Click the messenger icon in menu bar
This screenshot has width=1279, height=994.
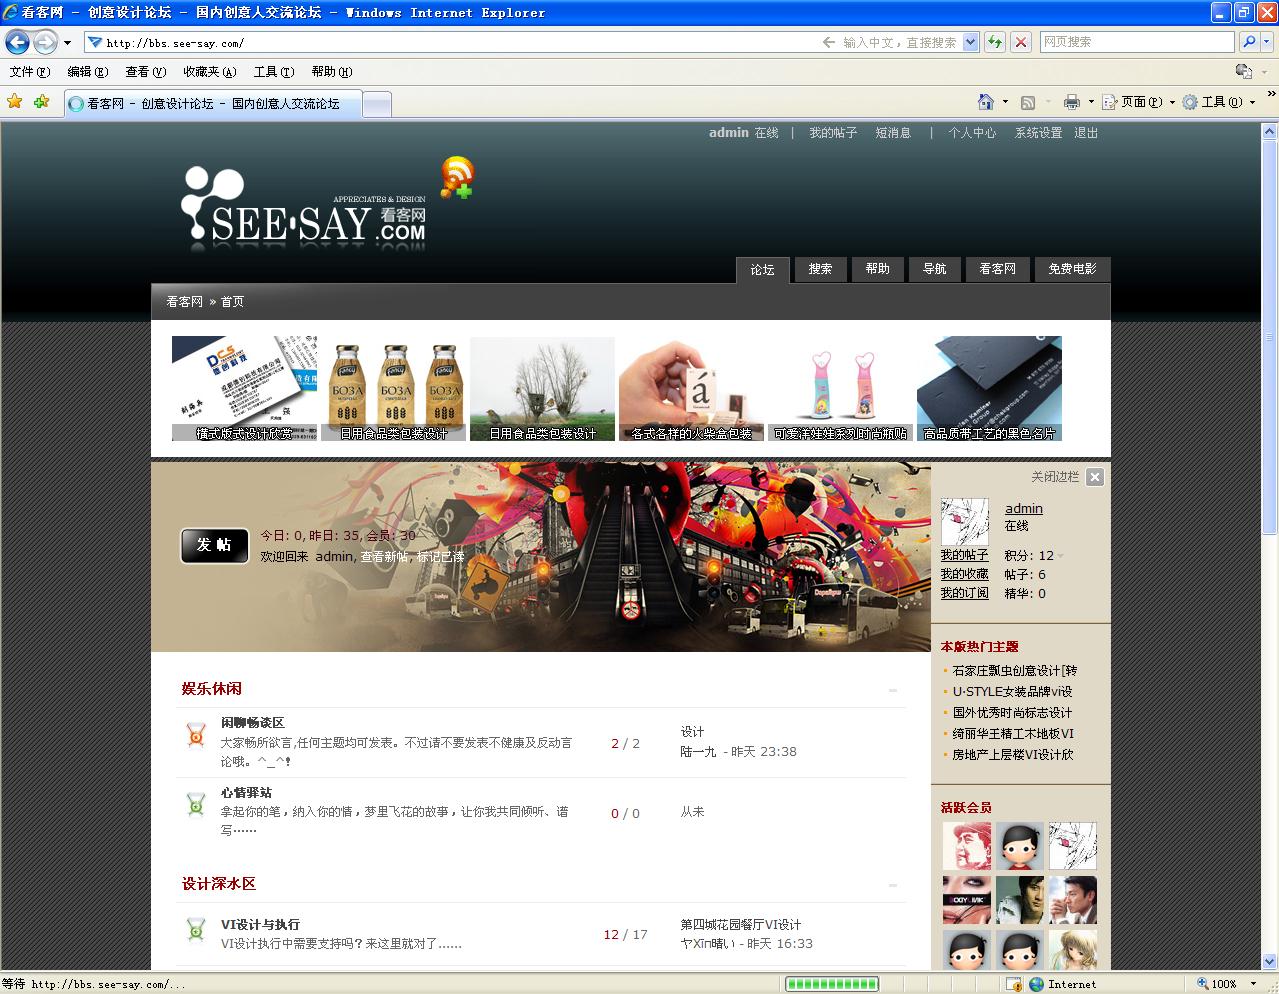point(1244,71)
